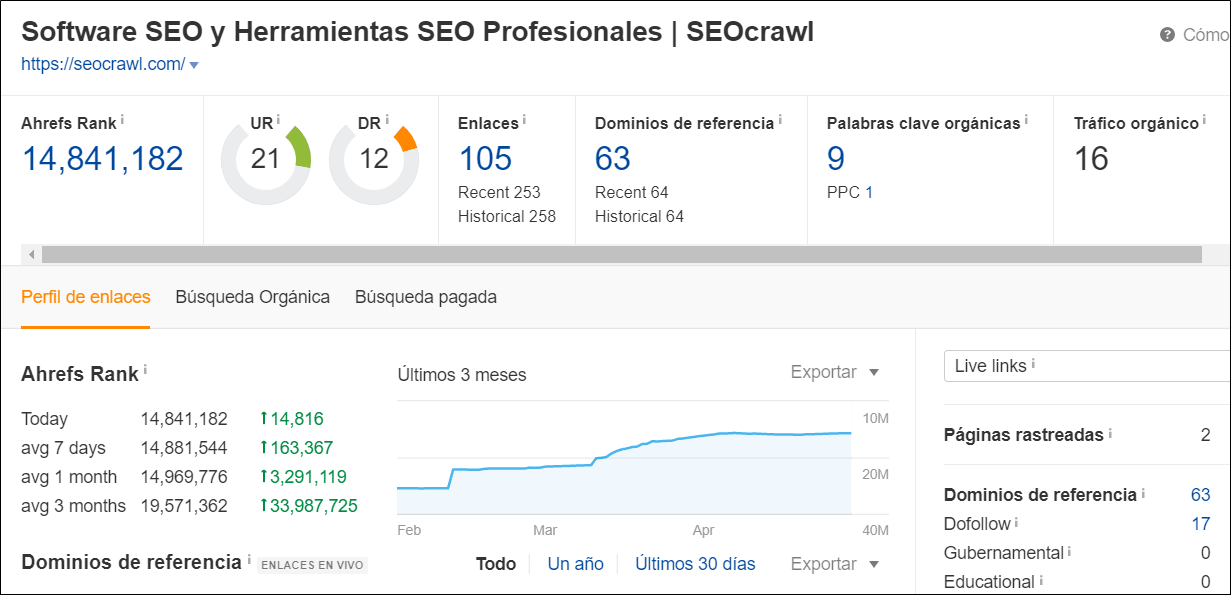Open the https://seocrawl.com/ link
This screenshot has height=595, width=1231.
coord(105,62)
